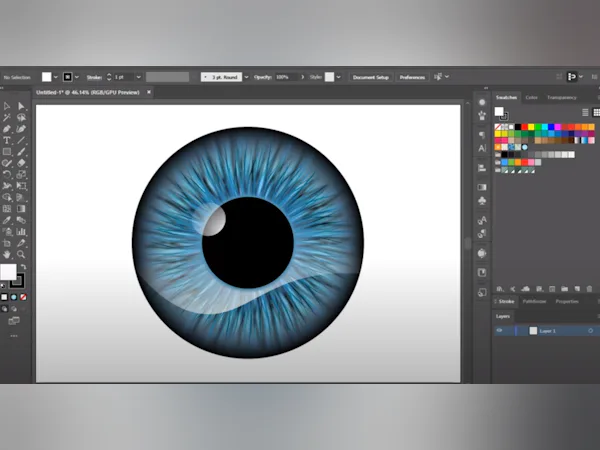Open the Properties tab
The width and height of the screenshot is (600, 450).
pos(567,302)
